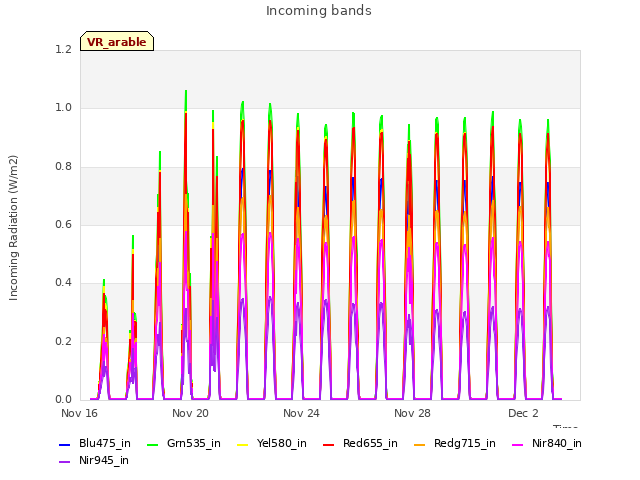This screenshot has width=640, height=480.
Task: Click the blue Blu475_in legend swatch
Action: (64, 445)
